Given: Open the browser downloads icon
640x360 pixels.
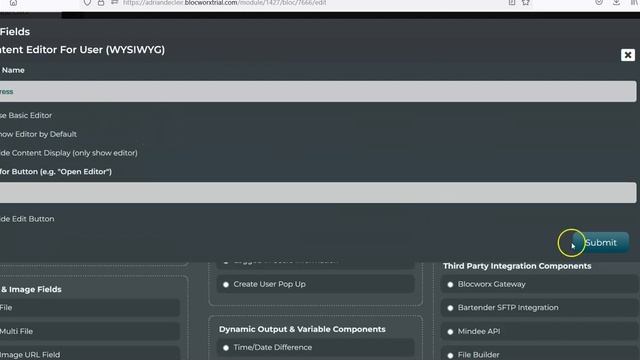Looking at the screenshot, I should coord(616,2).
